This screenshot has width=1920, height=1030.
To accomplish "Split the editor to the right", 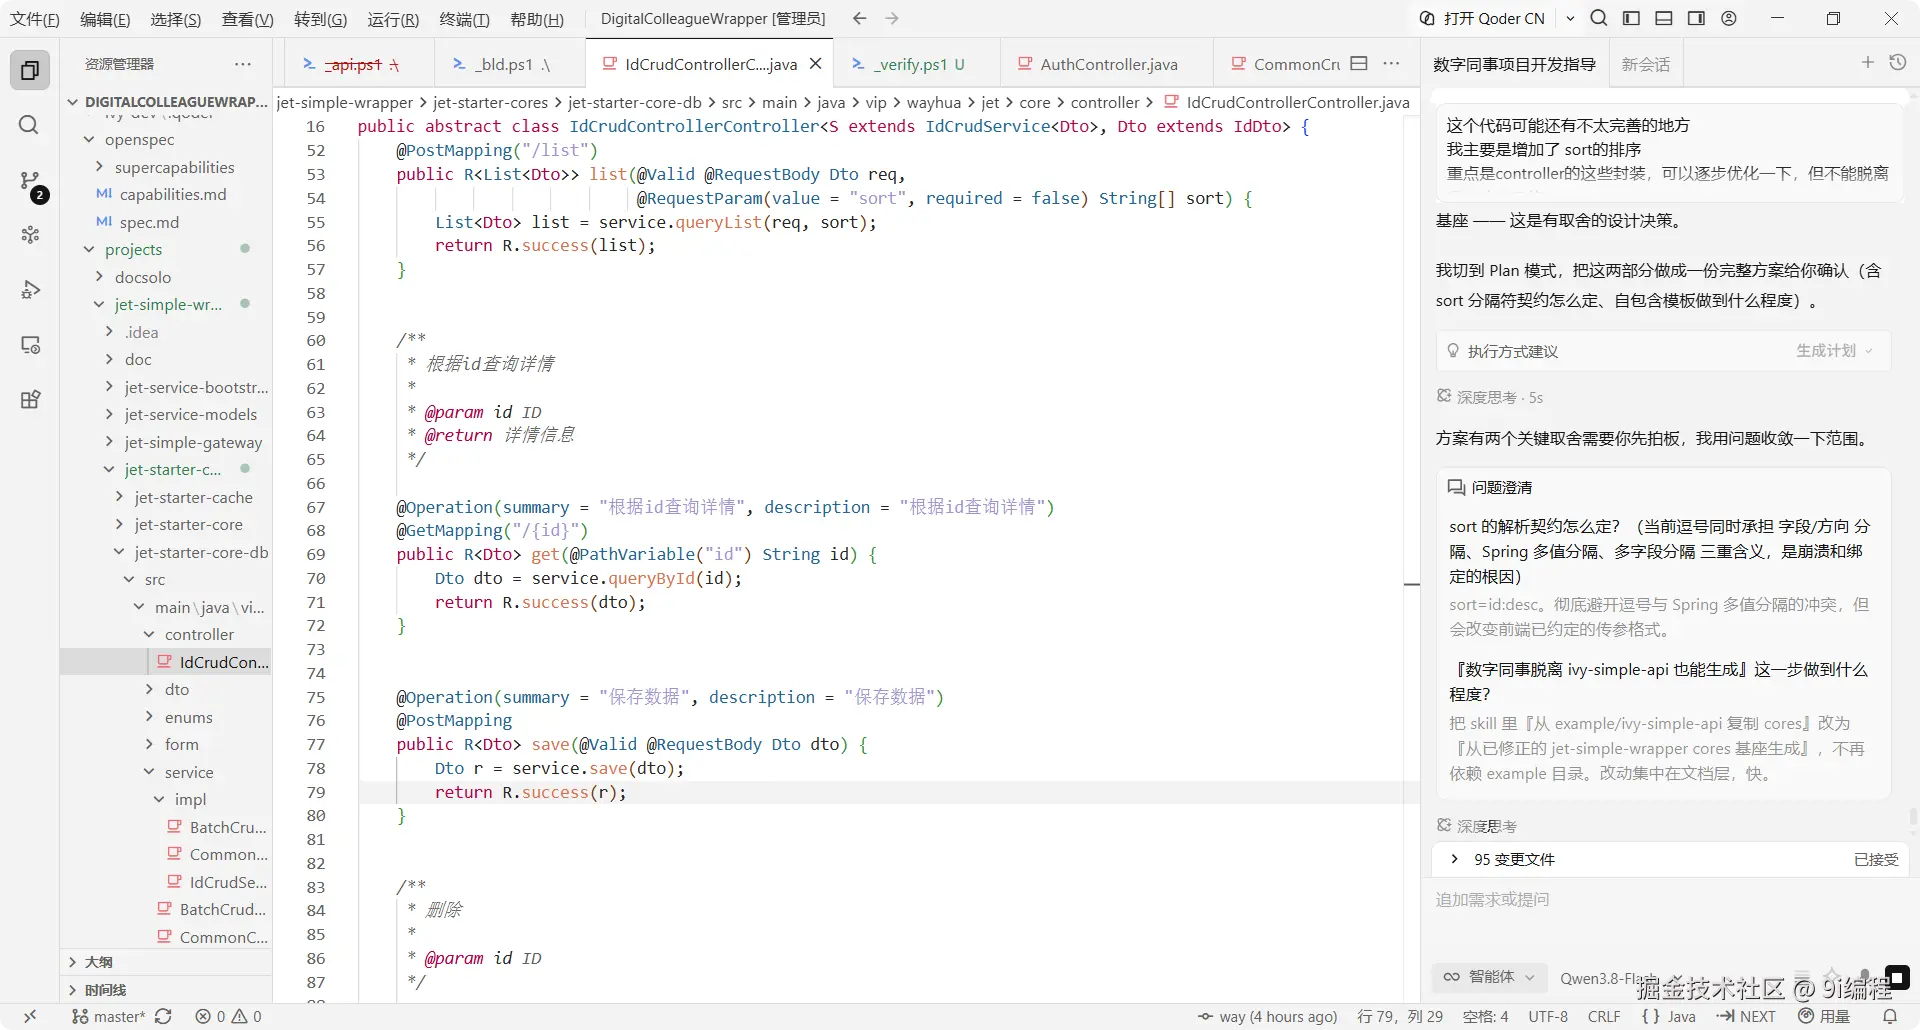I will point(1359,63).
